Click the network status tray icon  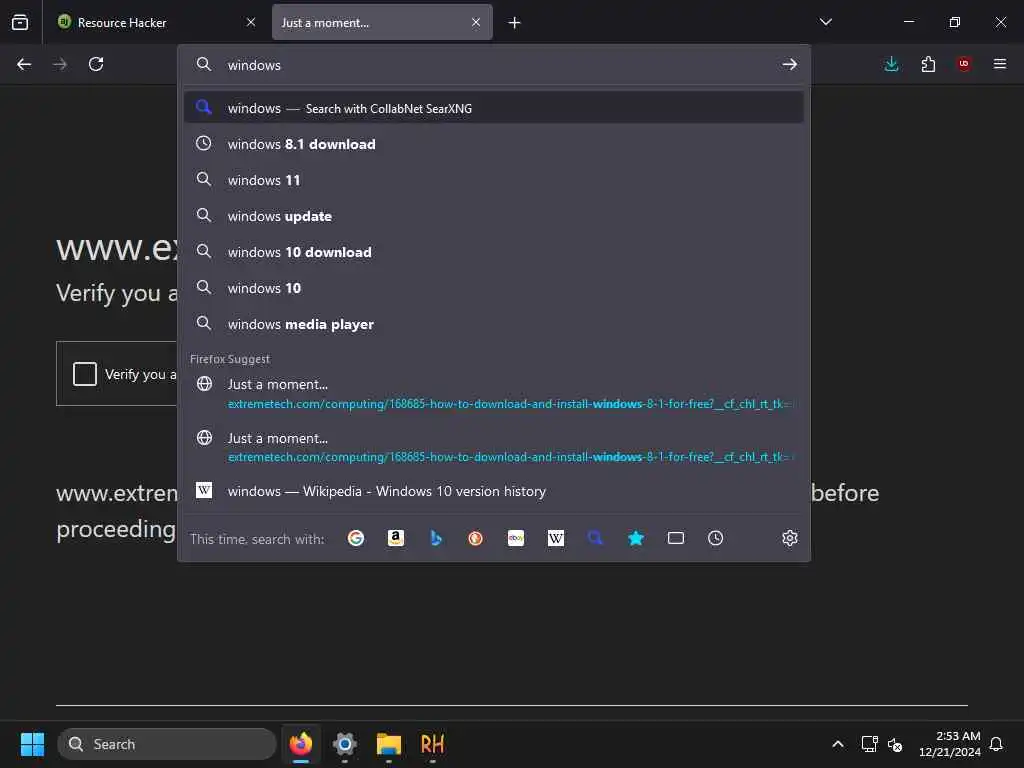[x=869, y=744]
